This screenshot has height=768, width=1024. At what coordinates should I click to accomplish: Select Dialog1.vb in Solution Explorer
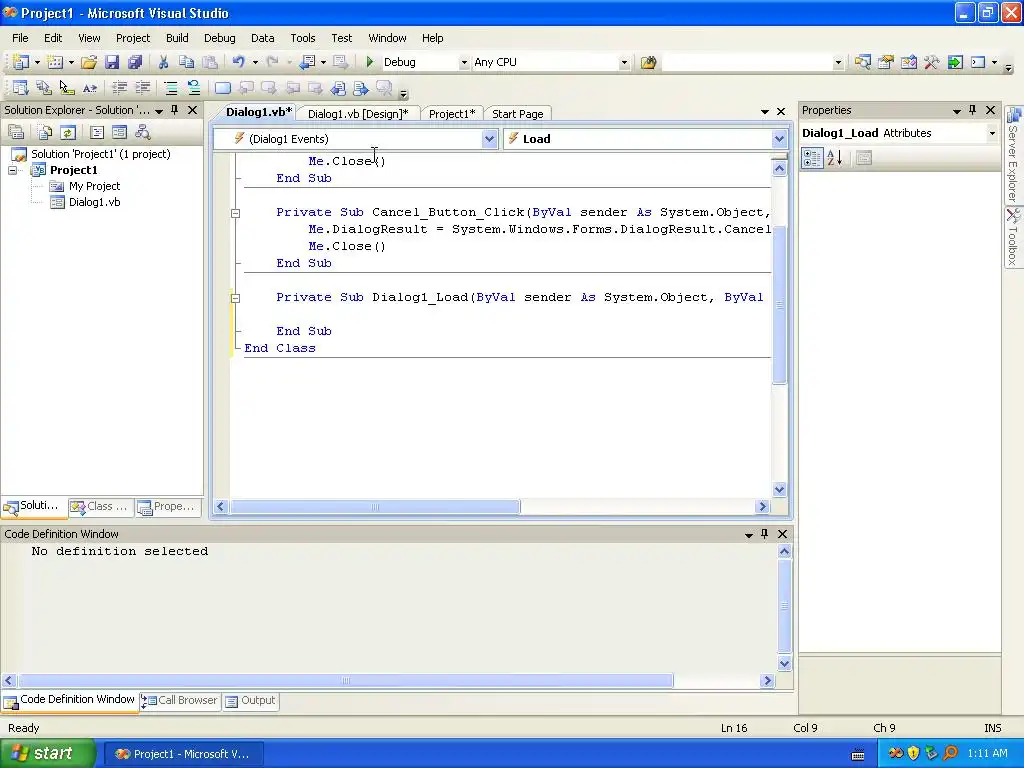(x=95, y=202)
